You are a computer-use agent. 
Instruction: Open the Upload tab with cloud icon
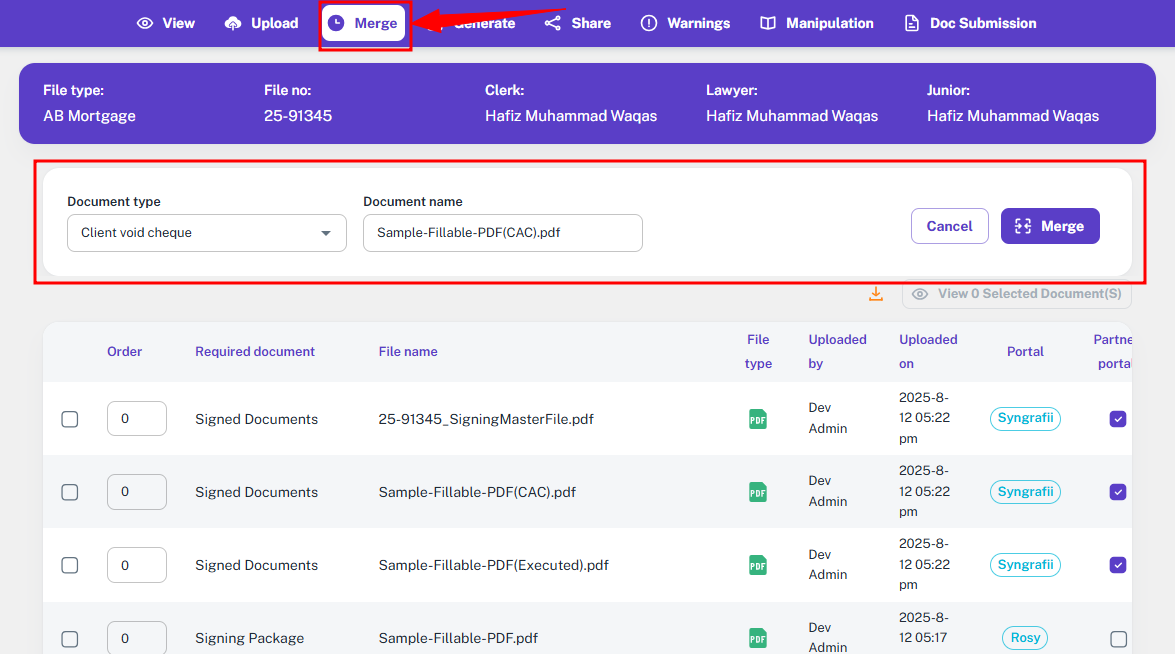point(262,23)
